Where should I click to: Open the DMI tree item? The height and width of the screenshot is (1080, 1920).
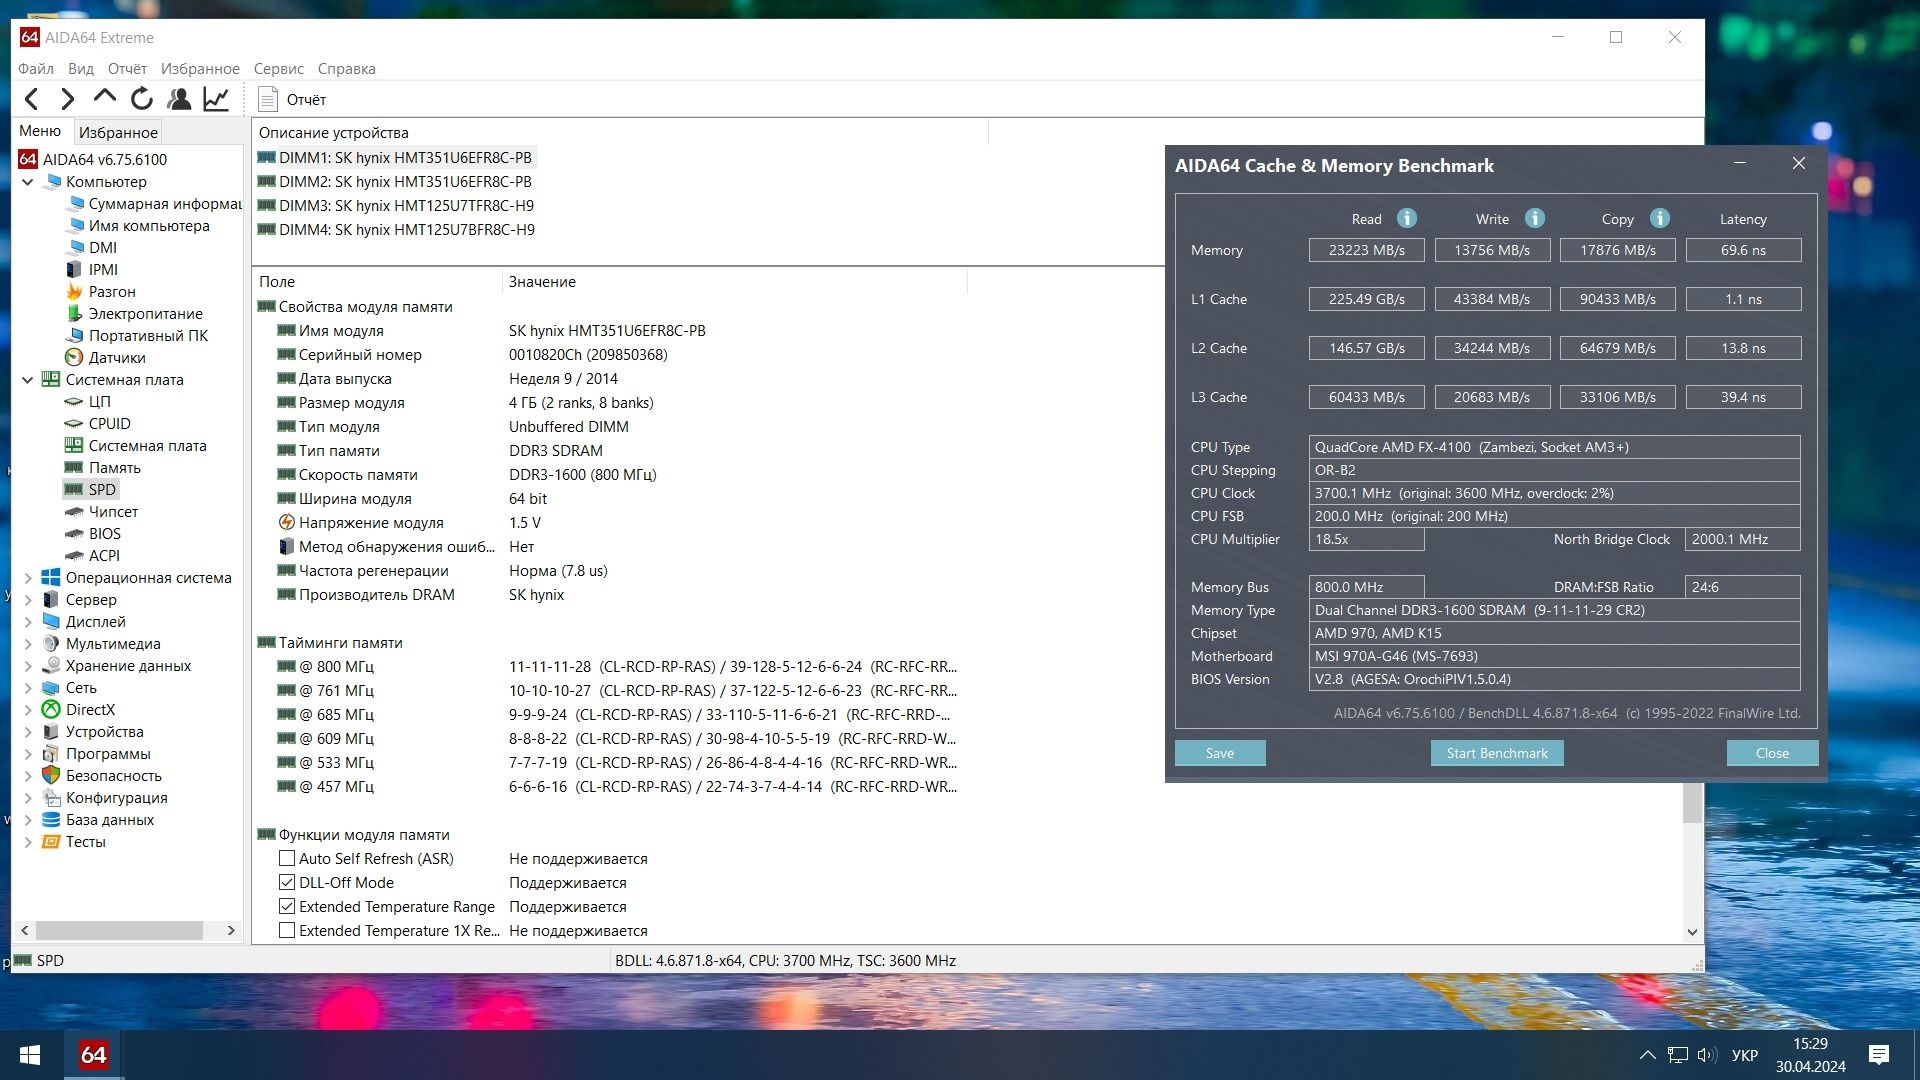(x=102, y=248)
